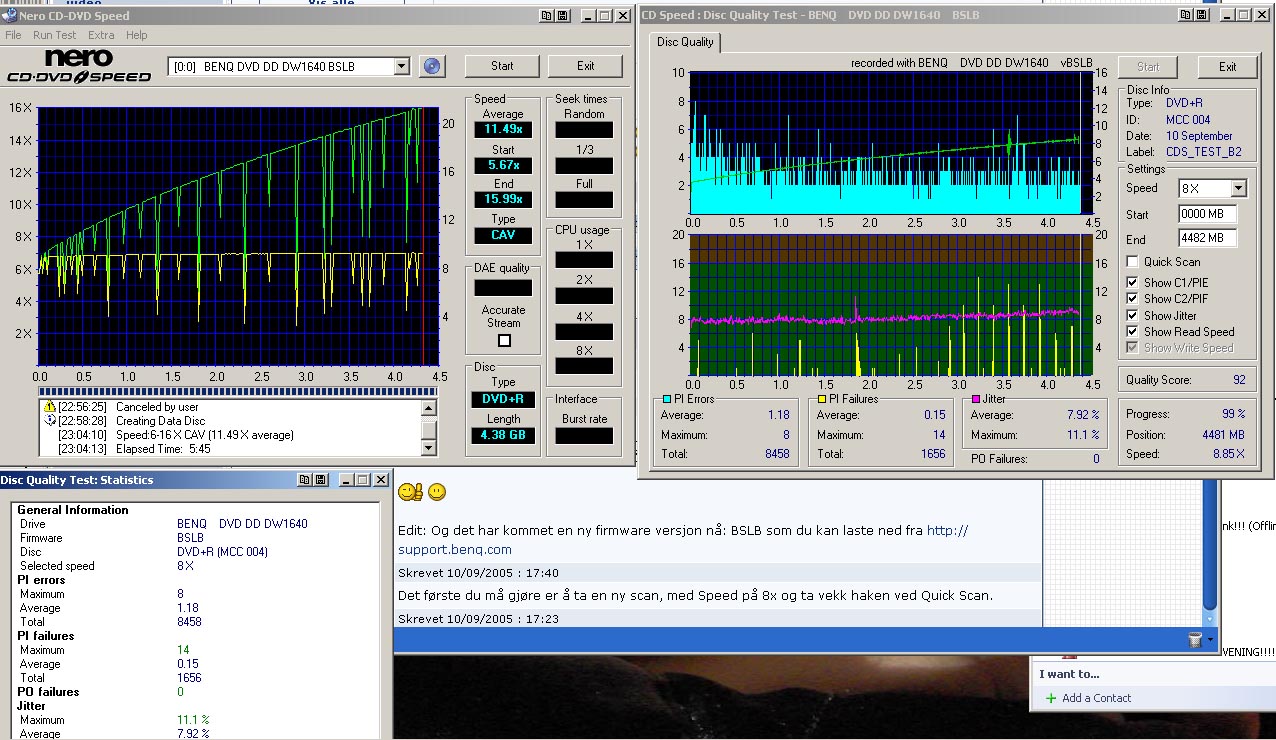Toggle Show Read Speed checkbox
The image size is (1276, 740).
click(1133, 332)
